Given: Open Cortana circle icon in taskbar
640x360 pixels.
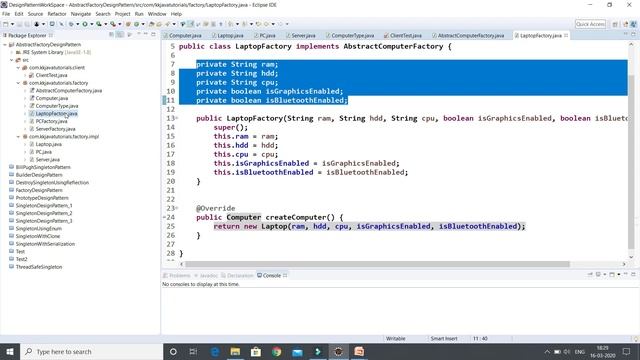Looking at the screenshot, I should [173, 351].
